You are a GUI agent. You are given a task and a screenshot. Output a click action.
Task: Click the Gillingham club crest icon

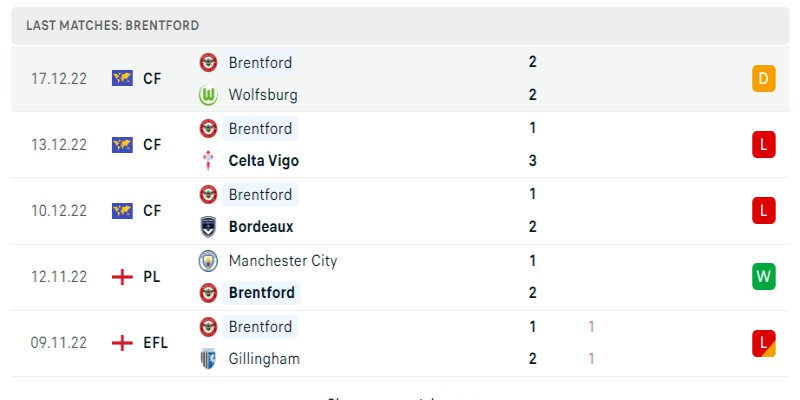click(x=208, y=359)
